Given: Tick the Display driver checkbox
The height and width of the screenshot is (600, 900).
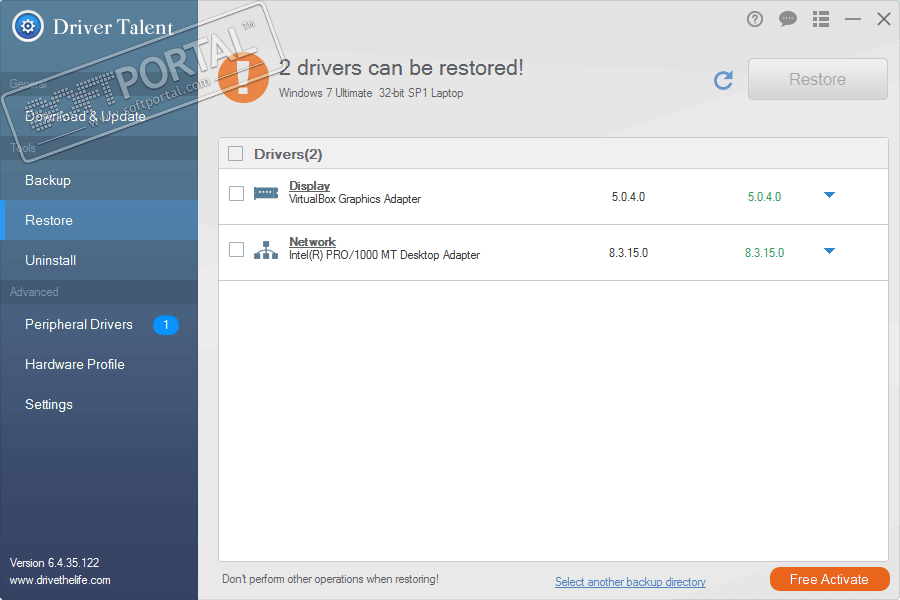Looking at the screenshot, I should (236, 193).
